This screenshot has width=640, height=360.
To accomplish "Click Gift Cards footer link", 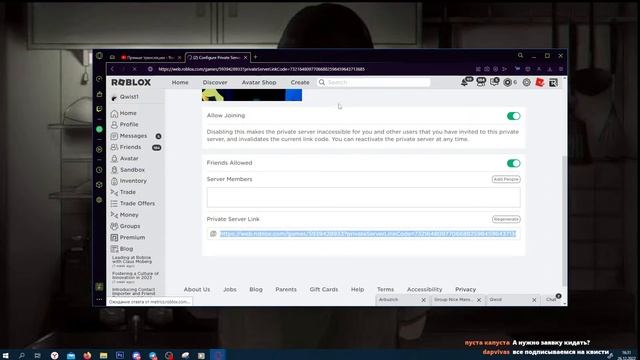I will point(324,289).
